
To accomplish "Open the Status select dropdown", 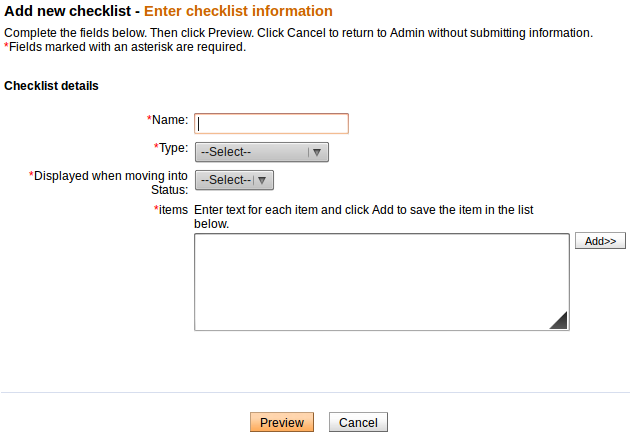I will tap(224, 180).
